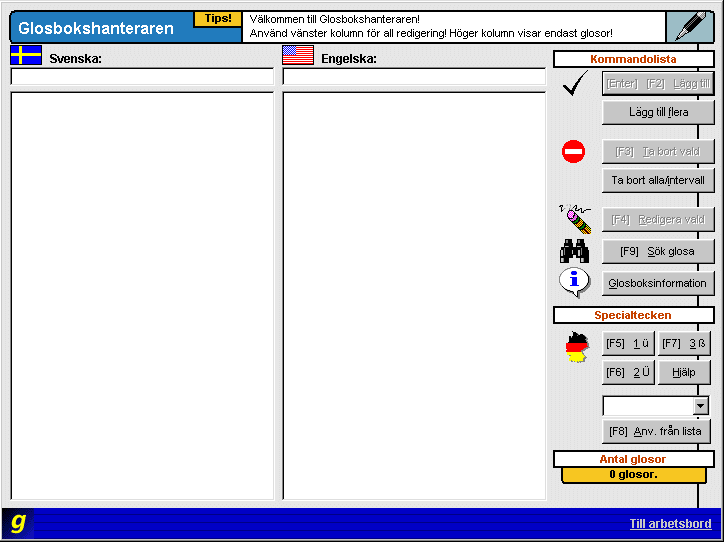Click the Germany map flag icon
Viewport: 724px width, 542px height.
pyautogui.click(x=577, y=347)
